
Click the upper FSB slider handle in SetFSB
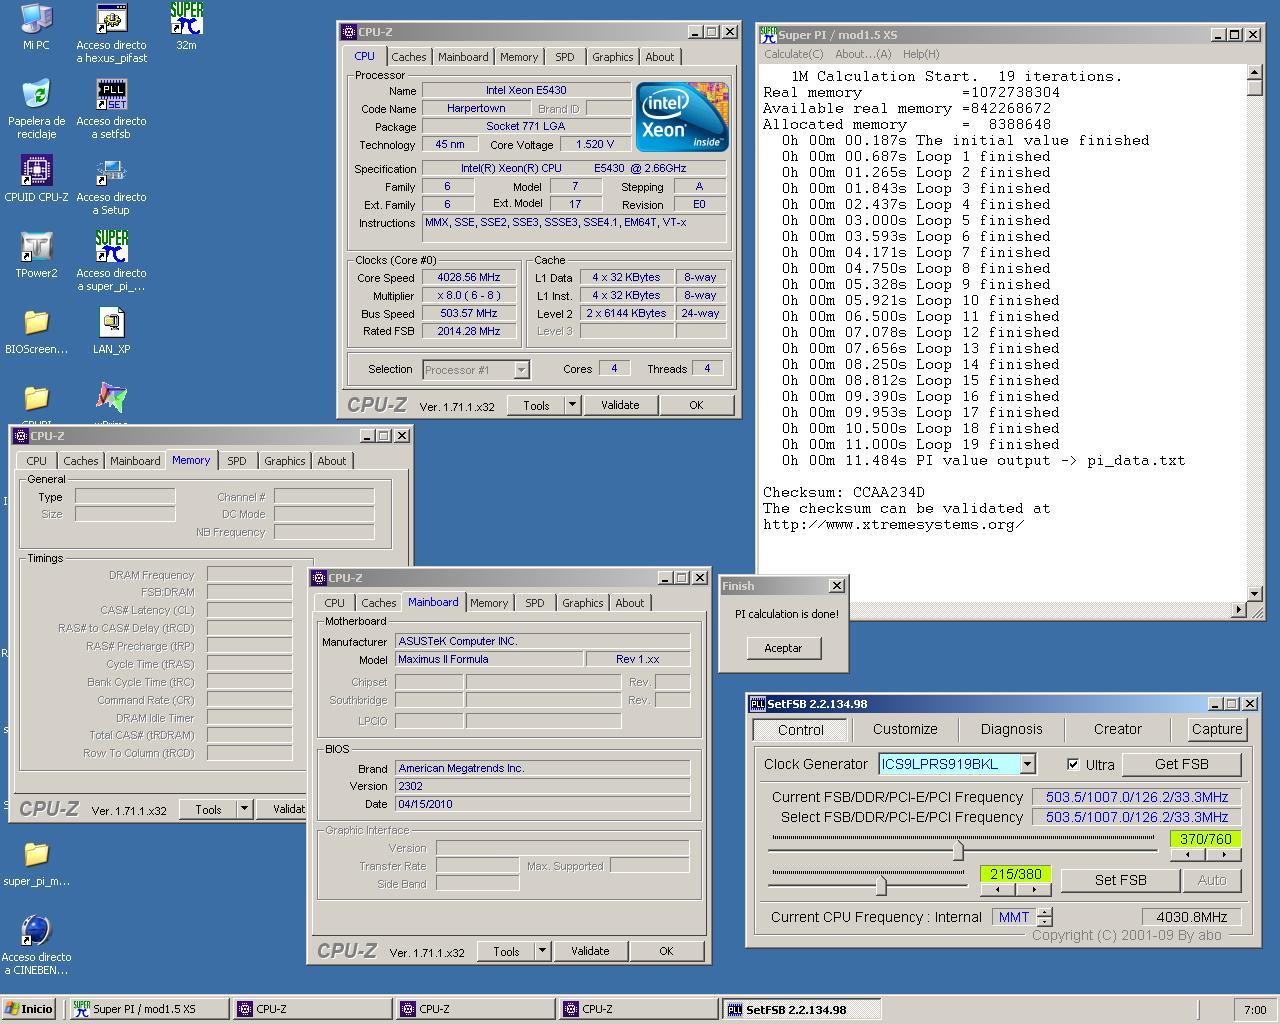[x=958, y=850]
